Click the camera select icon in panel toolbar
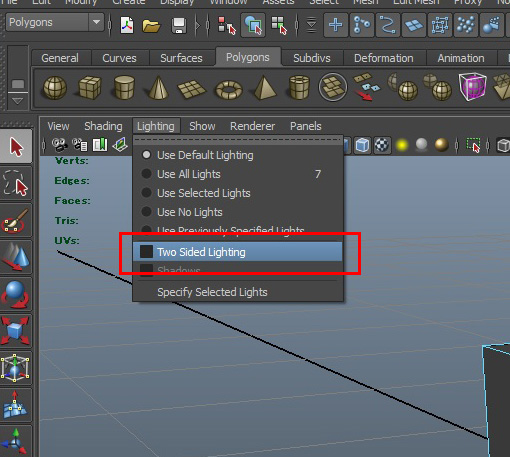Screen dimensions: 510x457 (x=60, y=145)
